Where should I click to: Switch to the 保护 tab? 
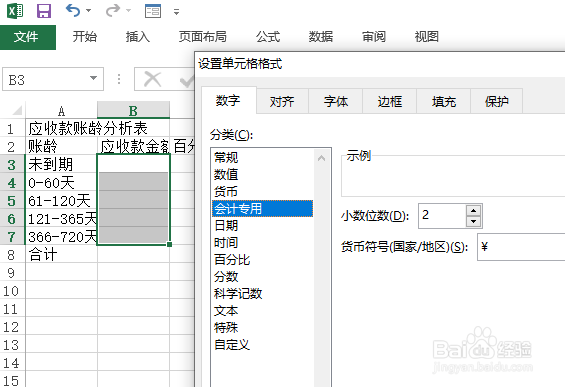coord(497,102)
